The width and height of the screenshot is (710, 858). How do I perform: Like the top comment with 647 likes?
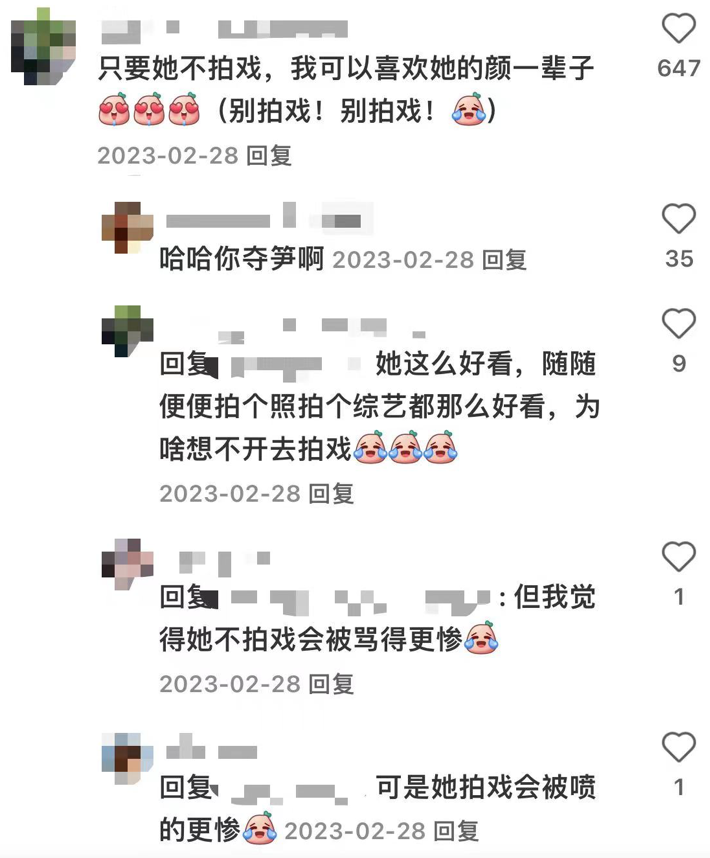pyautogui.click(x=679, y=28)
